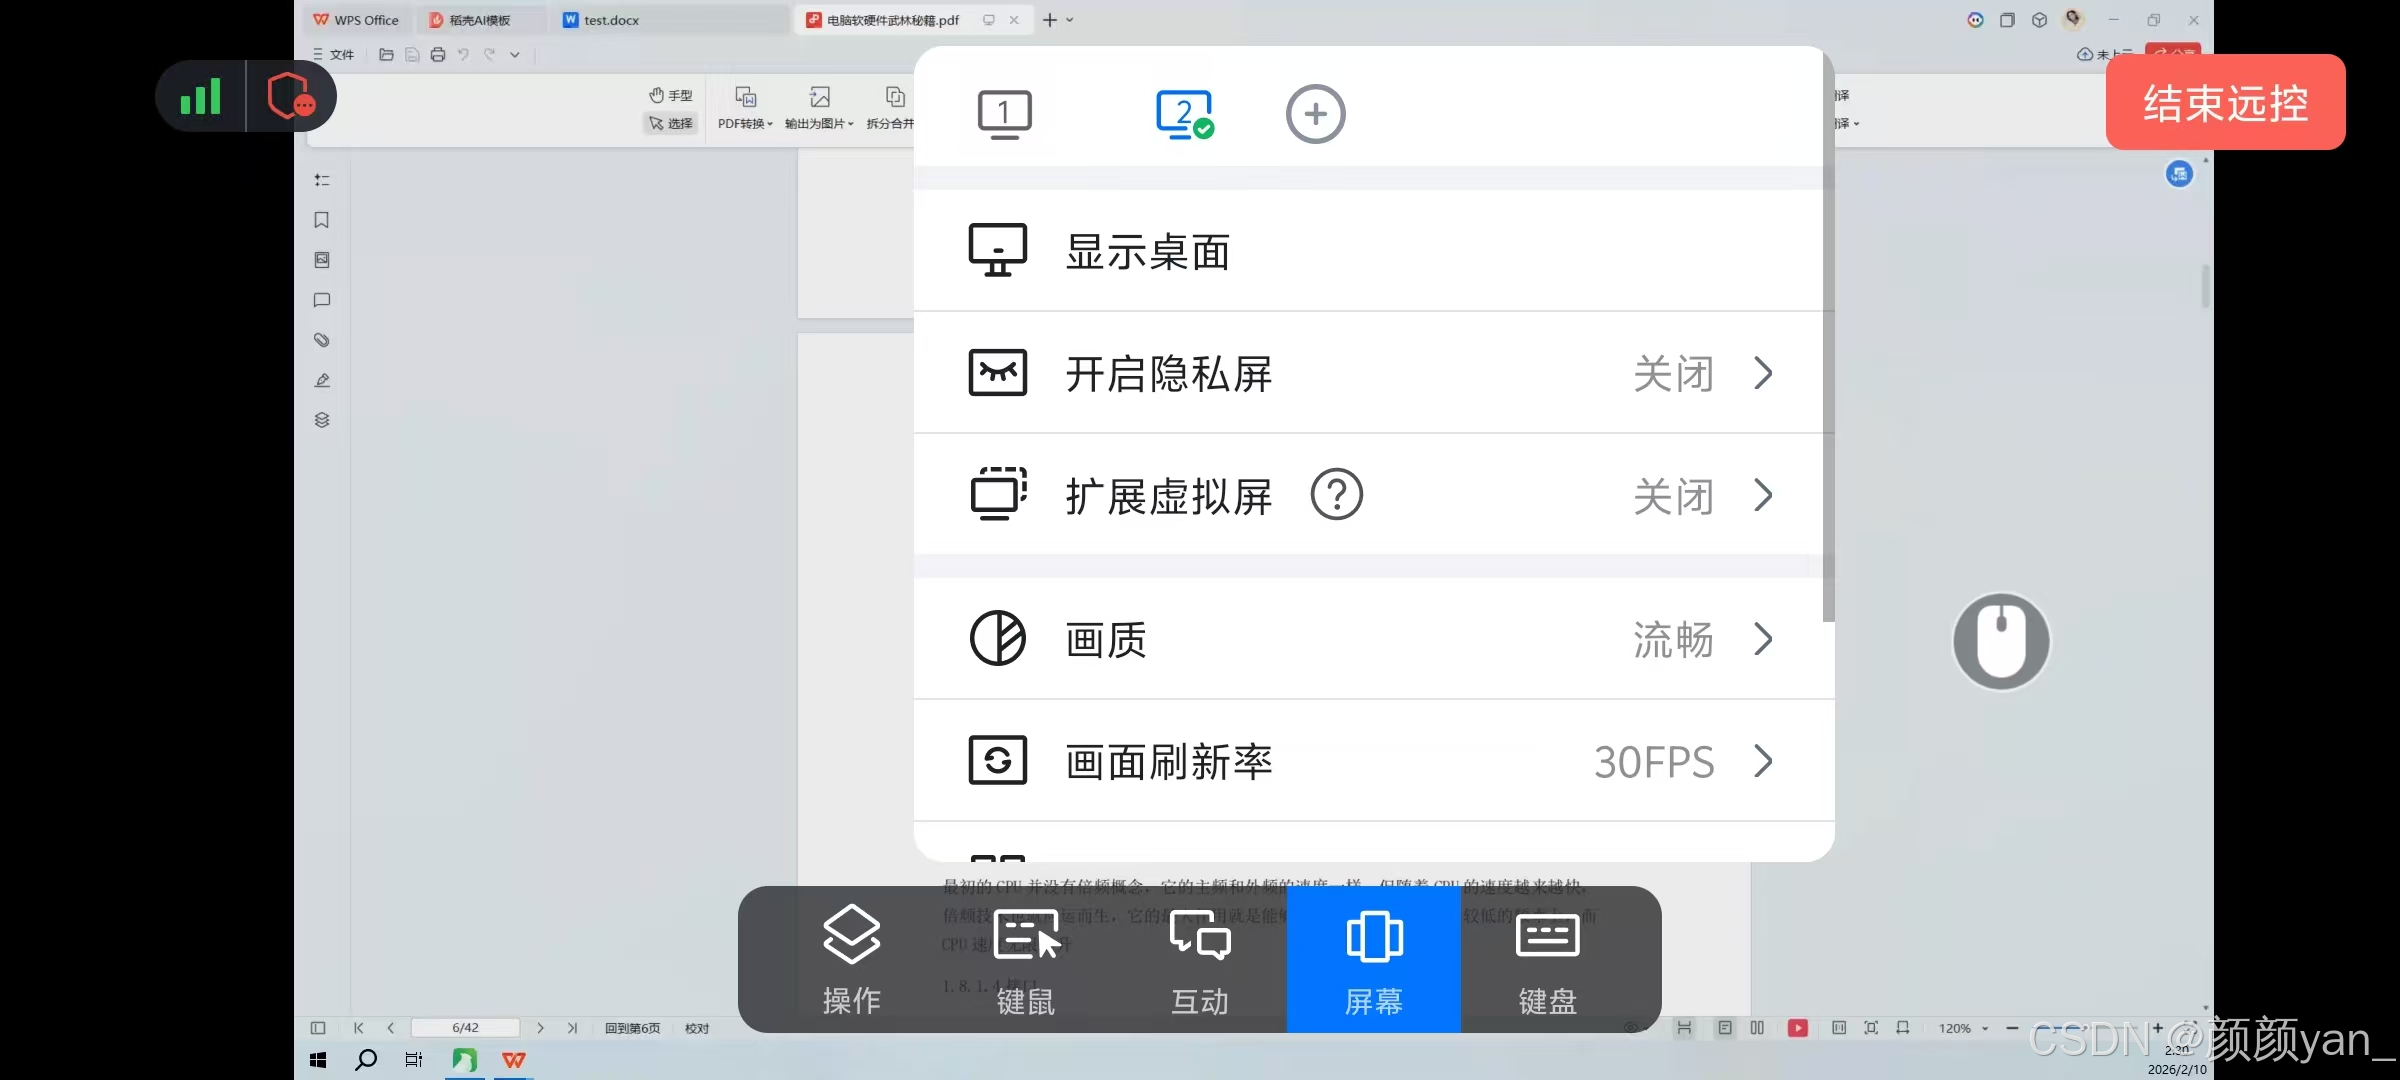Click help icon next to 扩展虚拟屏
The width and height of the screenshot is (2400, 1080).
coord(1336,494)
